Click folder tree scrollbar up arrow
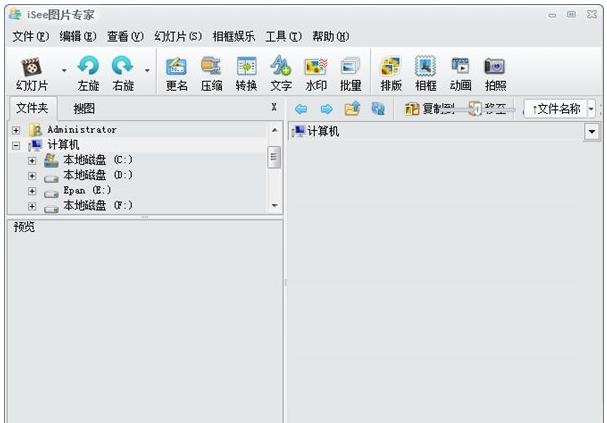607x423 pixels. point(274,130)
